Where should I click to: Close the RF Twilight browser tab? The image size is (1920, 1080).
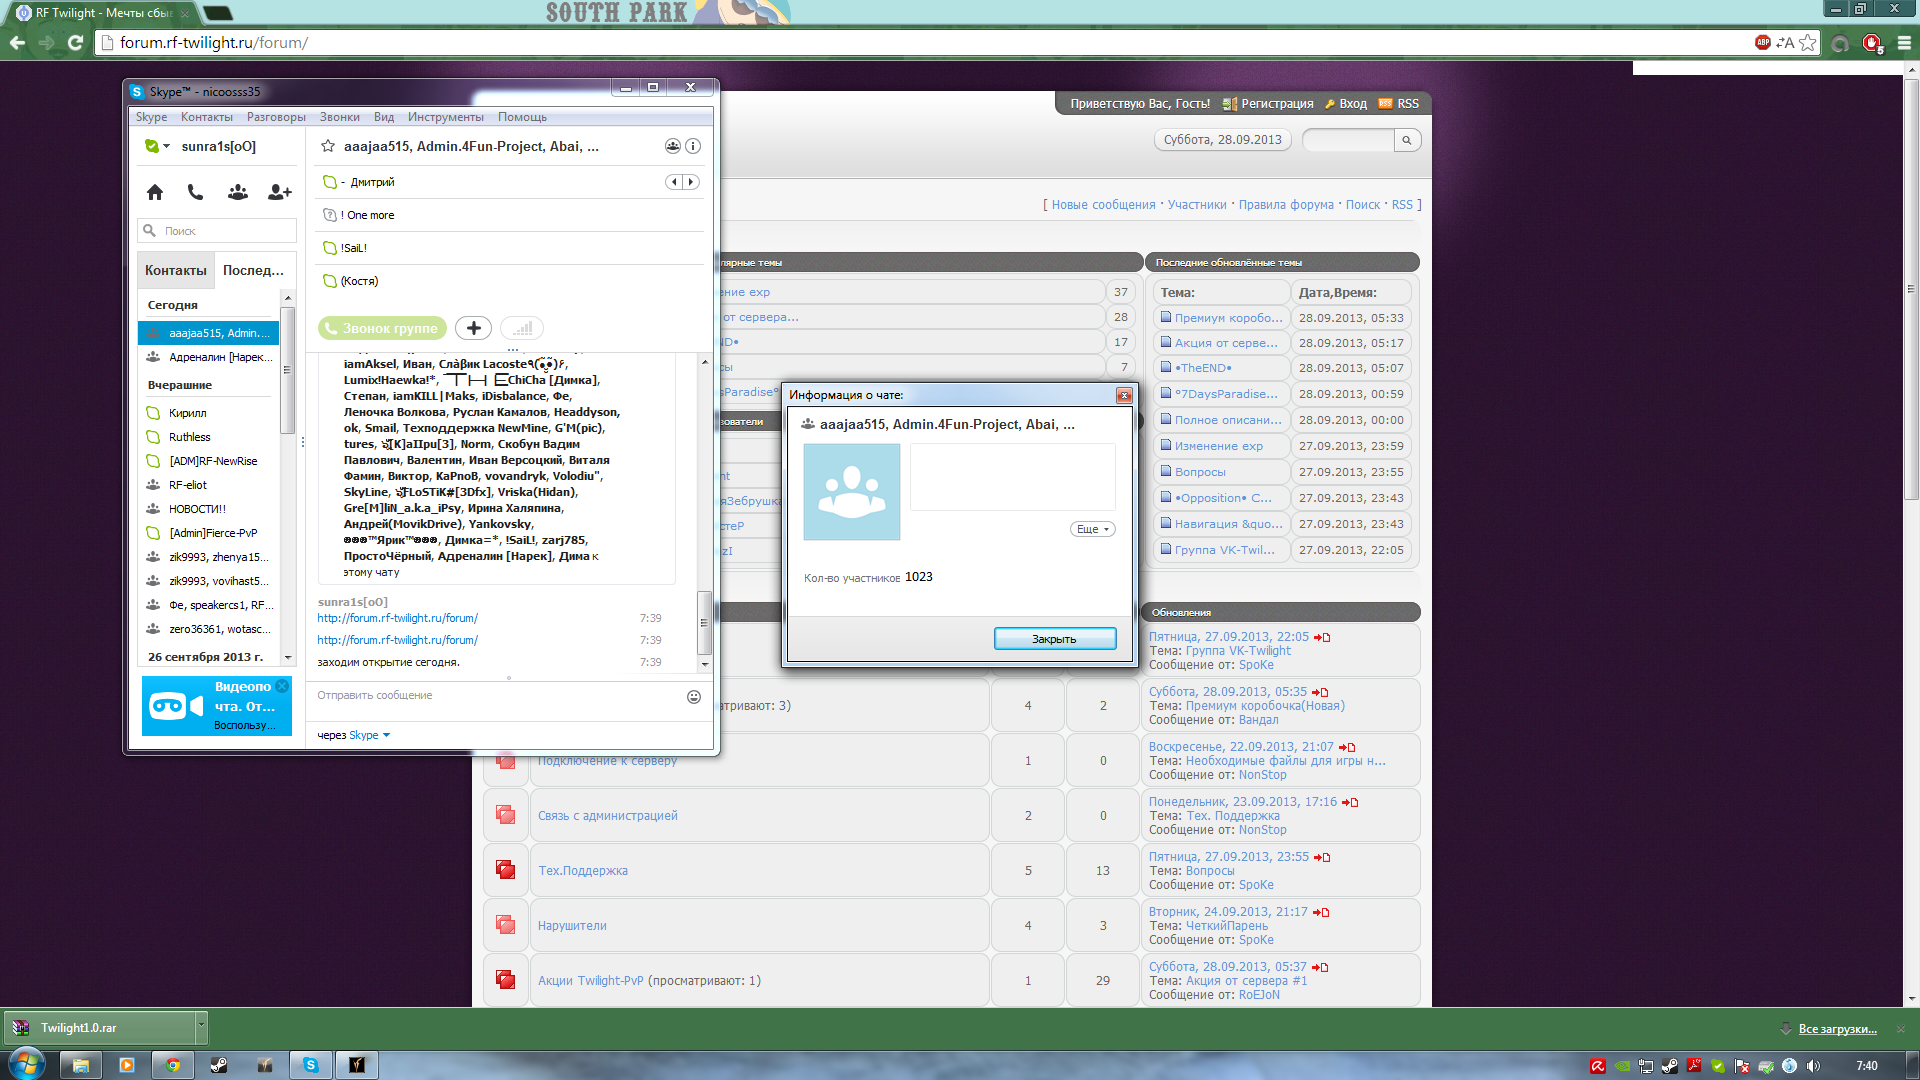[185, 13]
